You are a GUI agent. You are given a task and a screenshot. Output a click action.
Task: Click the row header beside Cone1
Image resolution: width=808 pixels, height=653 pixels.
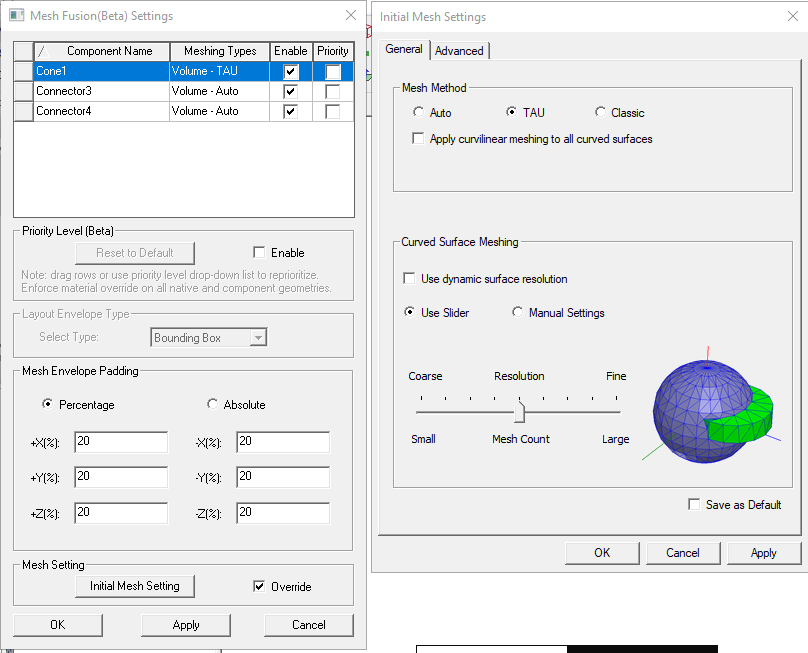24,71
